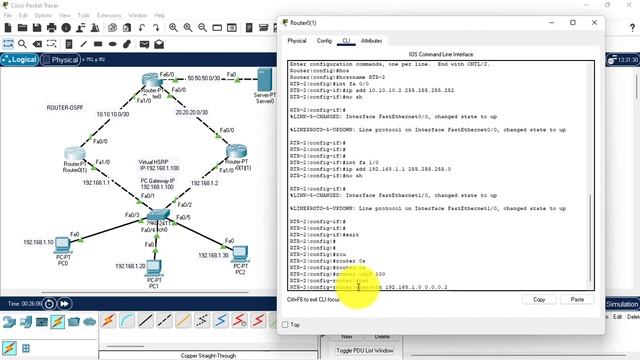Click Toggle PDU List Window

coord(364,351)
